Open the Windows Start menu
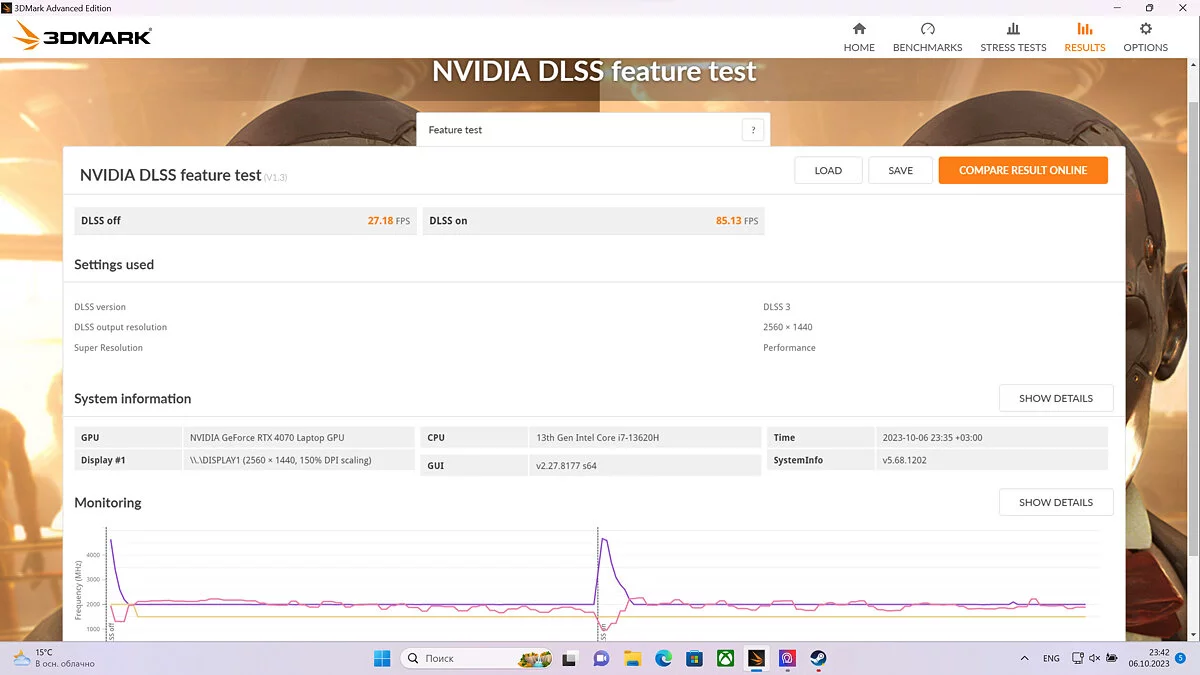 point(382,658)
